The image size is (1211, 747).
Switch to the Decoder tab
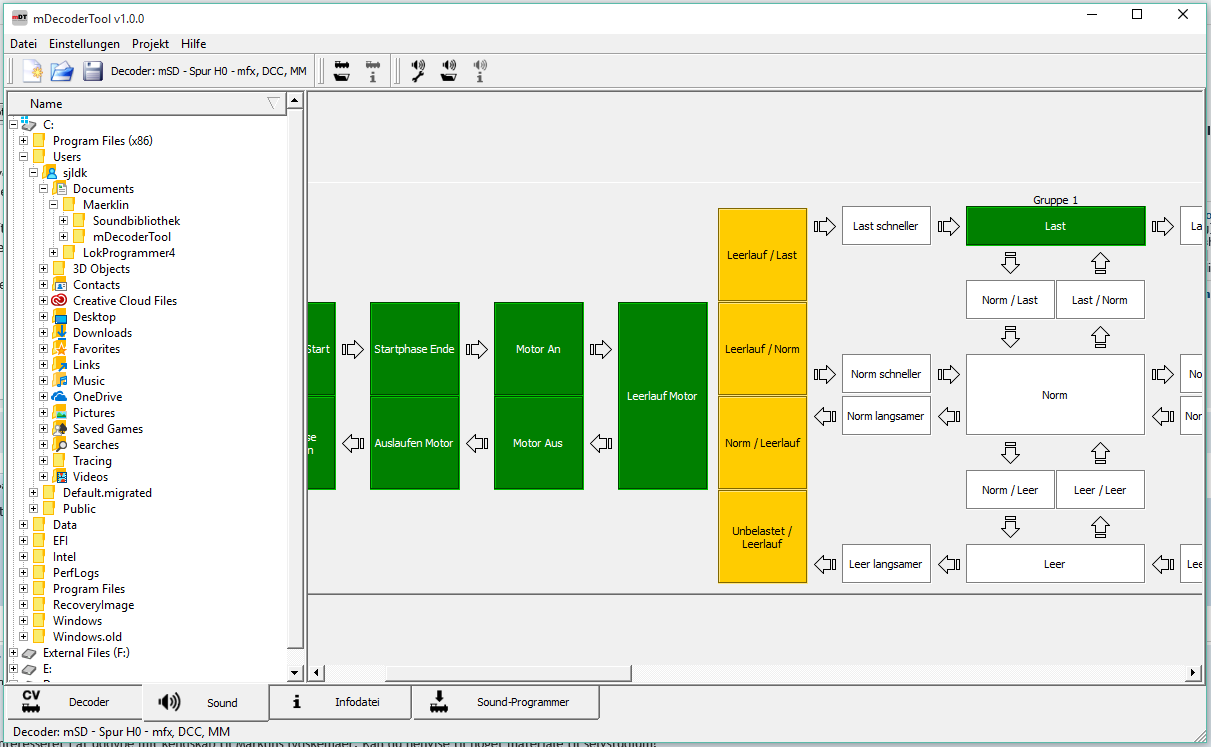74,702
